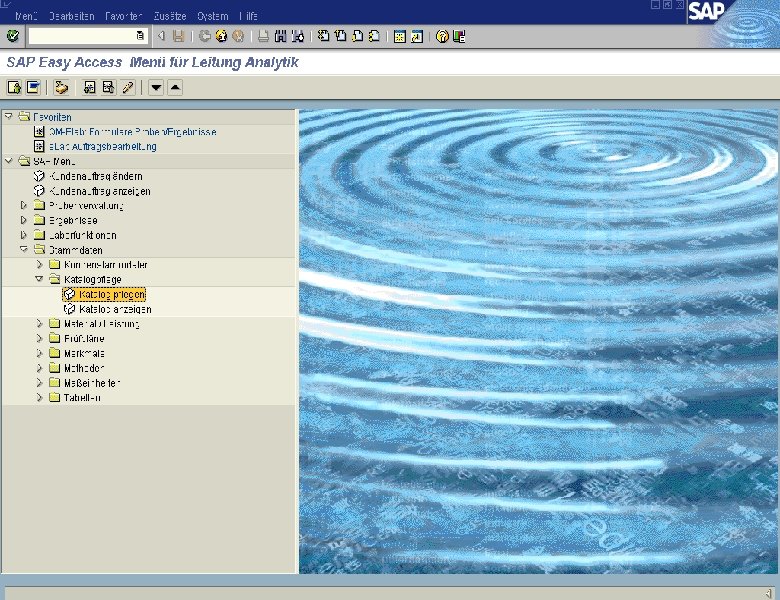Click the First Page icon
Screen dimensions: 780x600
[x=323, y=36]
